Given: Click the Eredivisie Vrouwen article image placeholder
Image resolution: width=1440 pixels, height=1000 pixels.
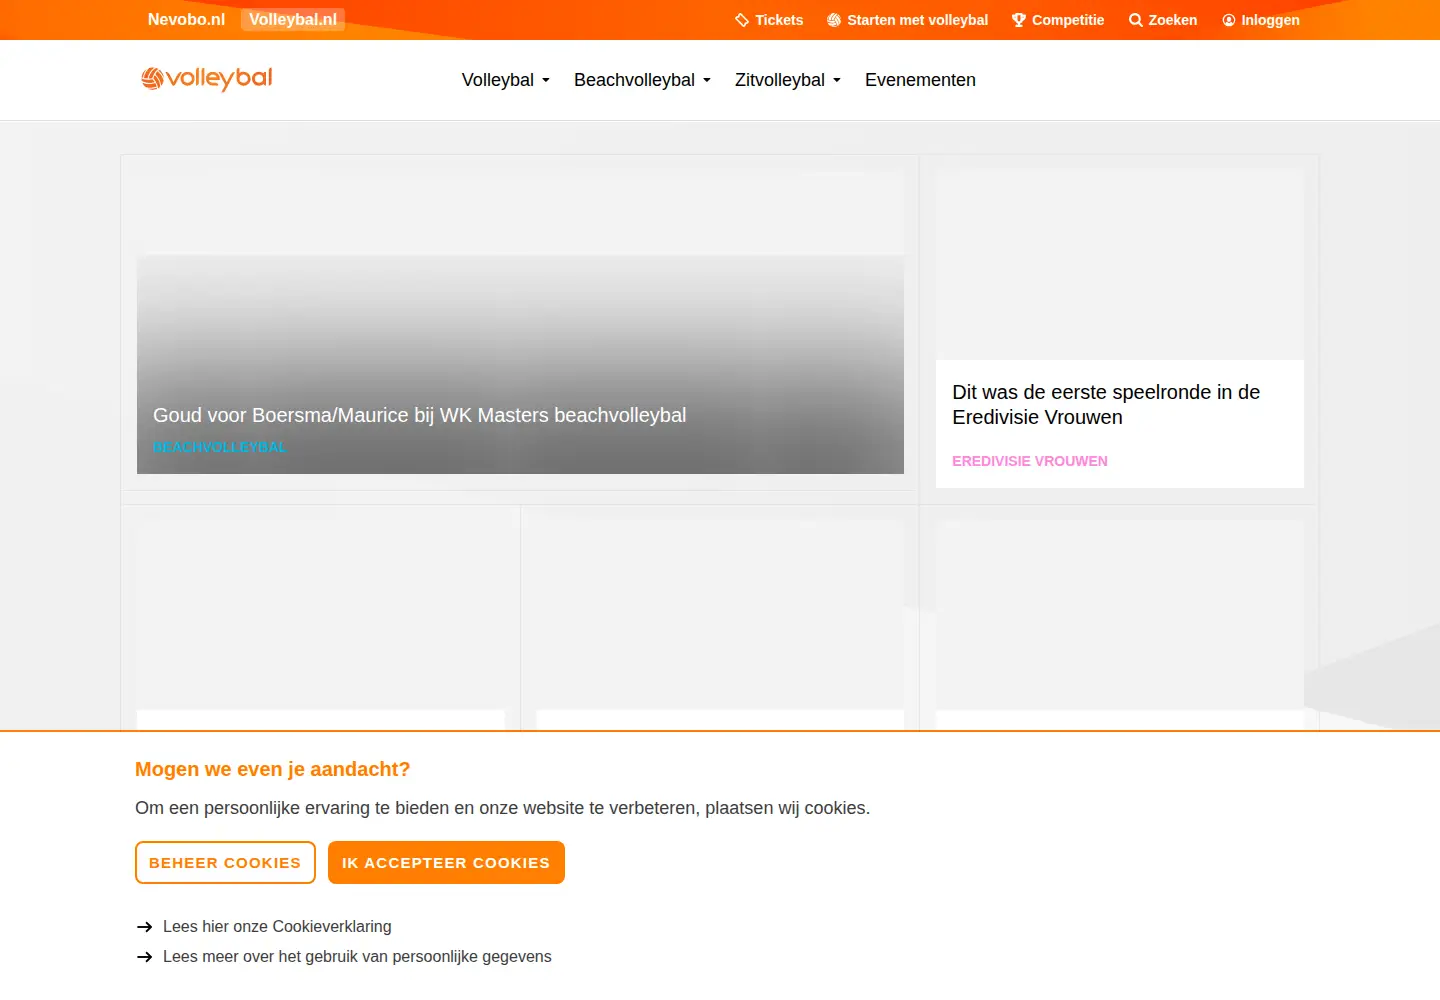Looking at the screenshot, I should 1120,265.
